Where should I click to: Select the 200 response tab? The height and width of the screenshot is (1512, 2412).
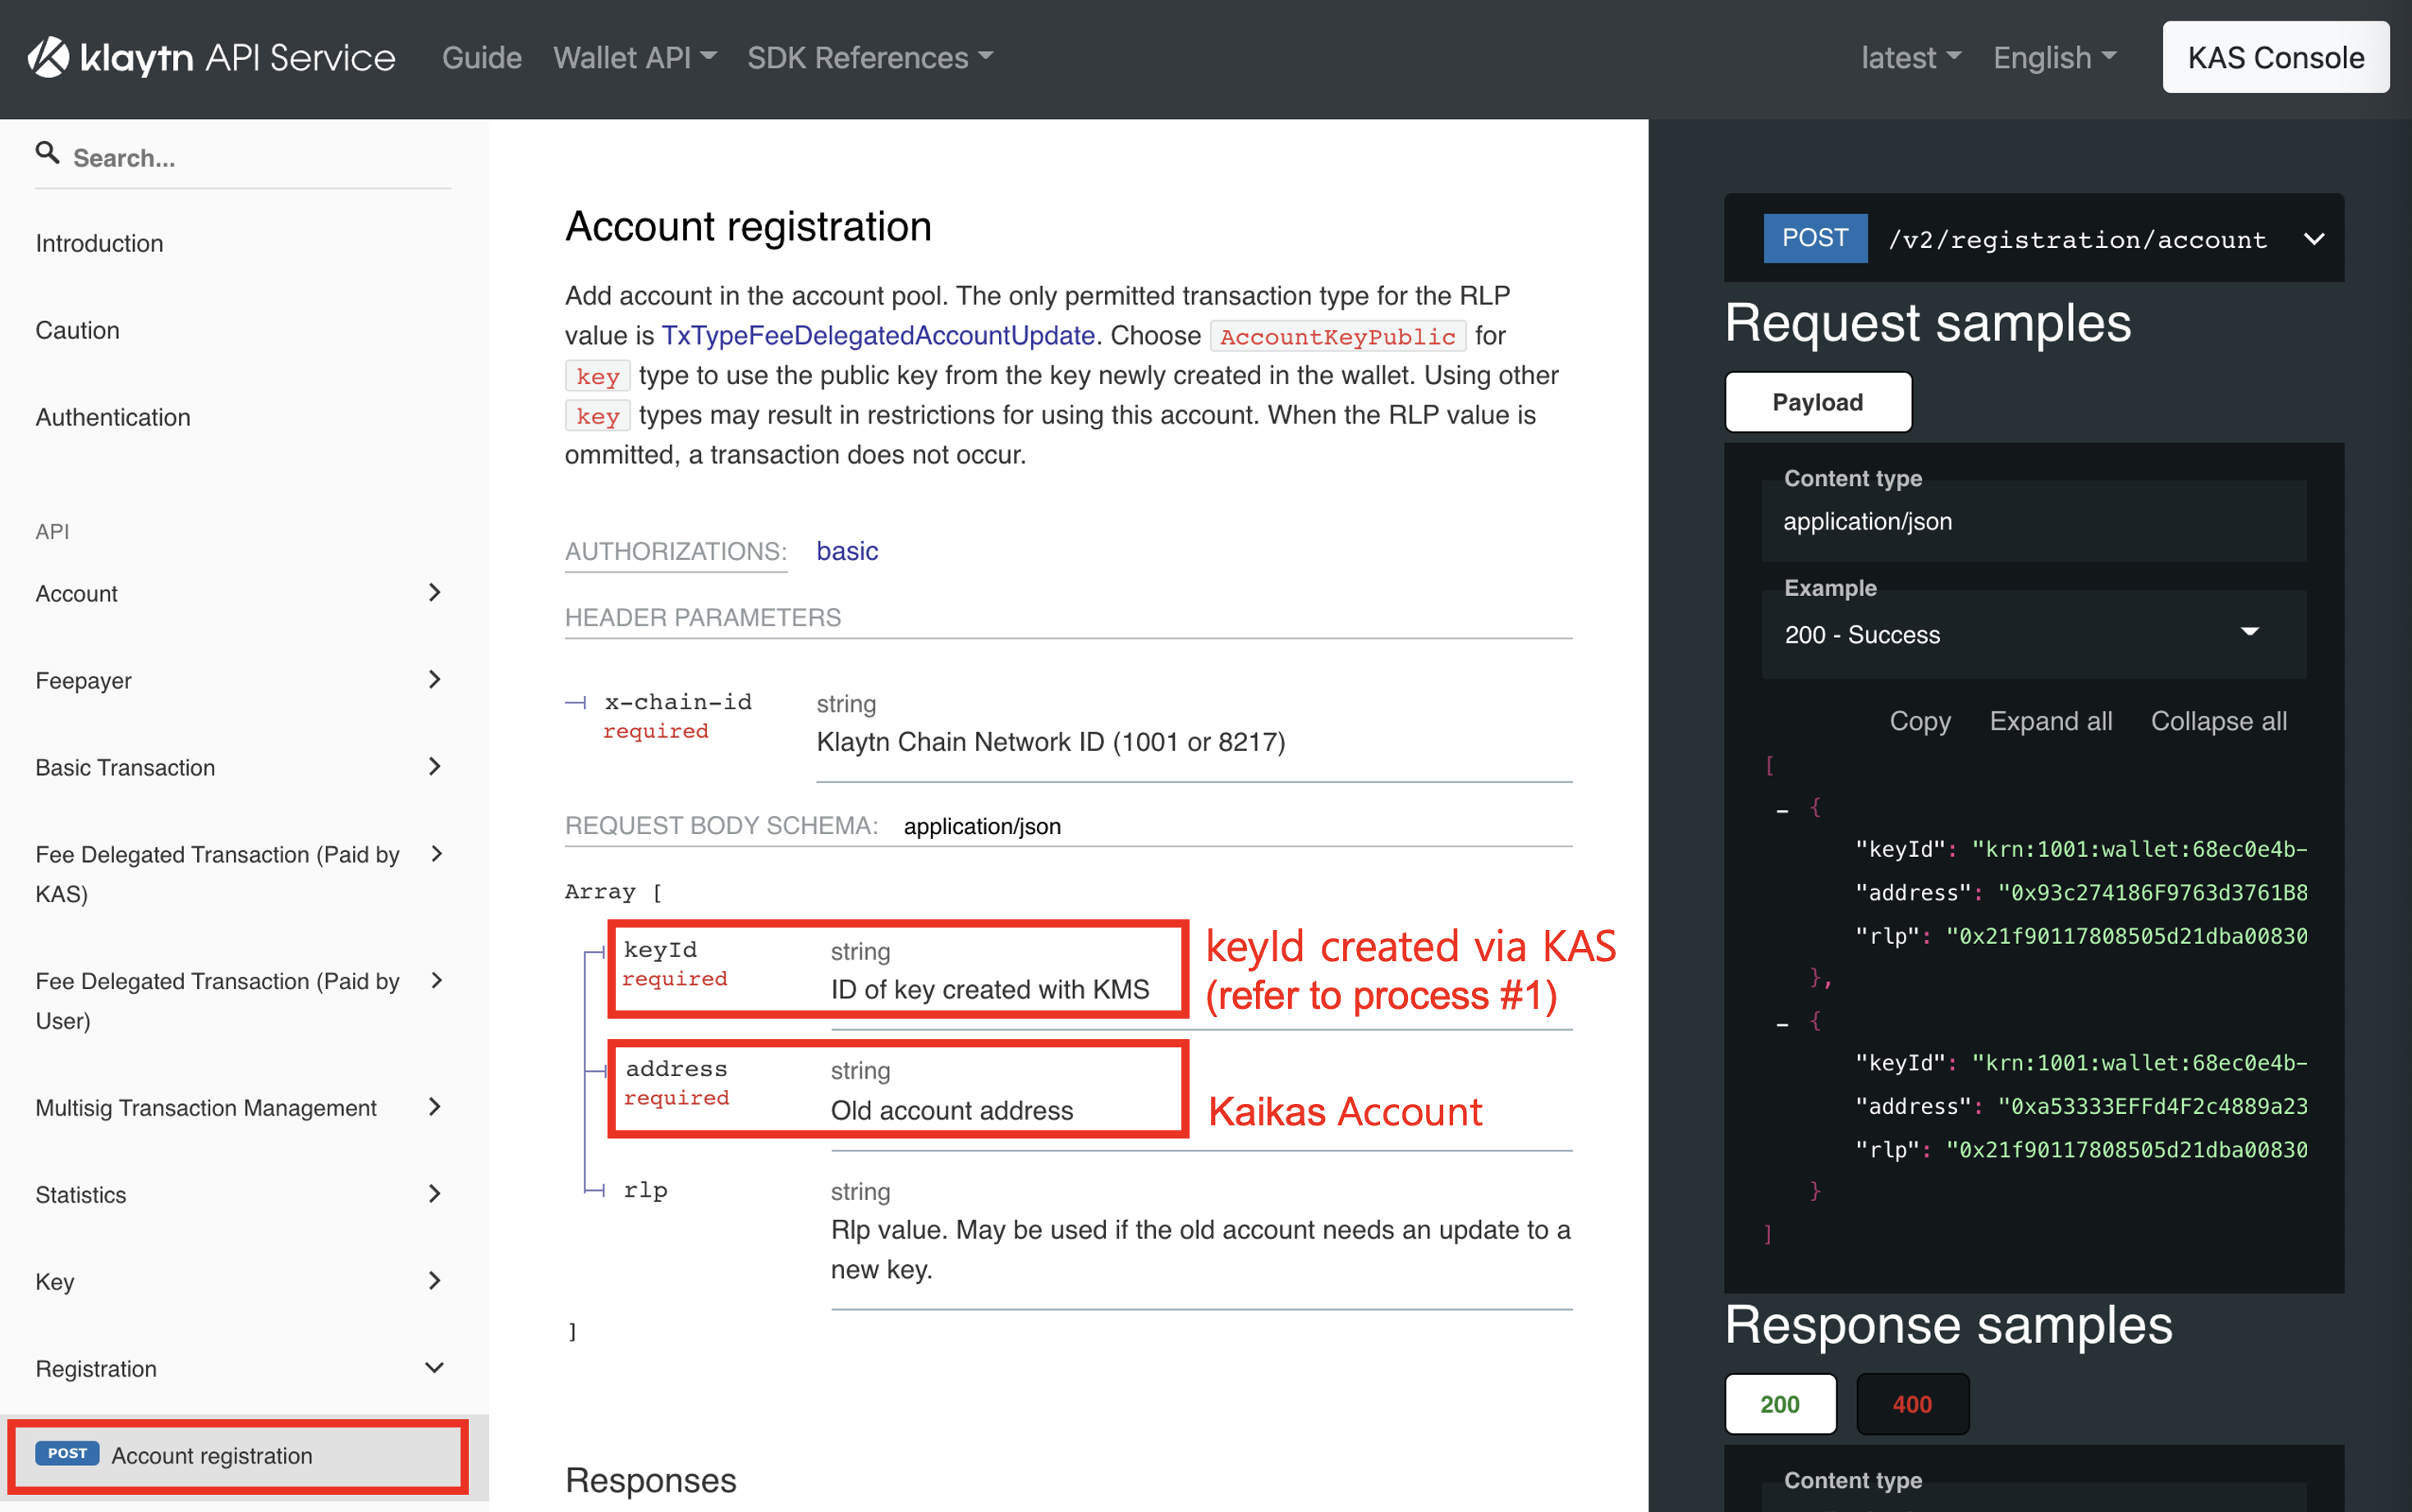pyautogui.click(x=1780, y=1403)
